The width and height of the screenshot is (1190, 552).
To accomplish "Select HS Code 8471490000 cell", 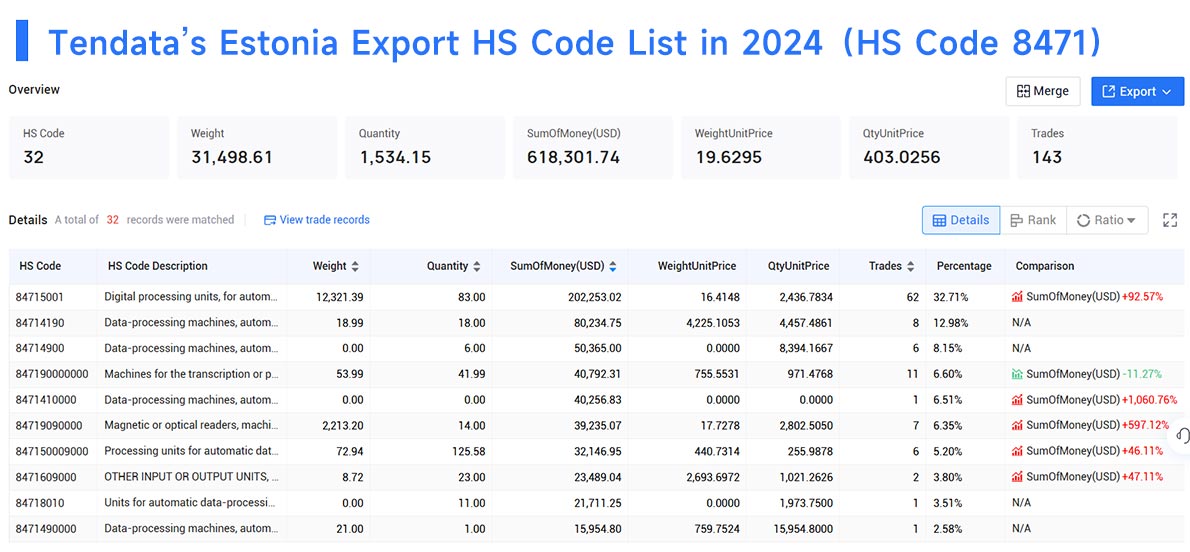I will point(44,528).
